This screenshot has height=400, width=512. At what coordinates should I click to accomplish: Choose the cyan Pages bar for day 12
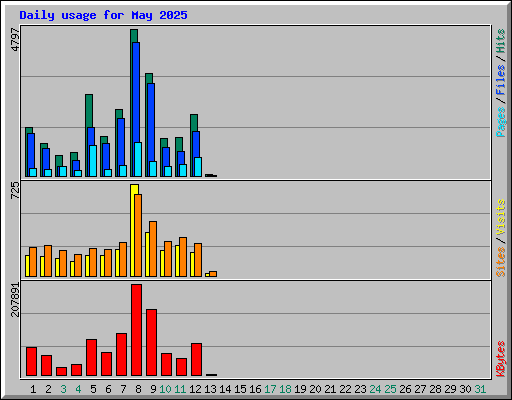pos(198,167)
